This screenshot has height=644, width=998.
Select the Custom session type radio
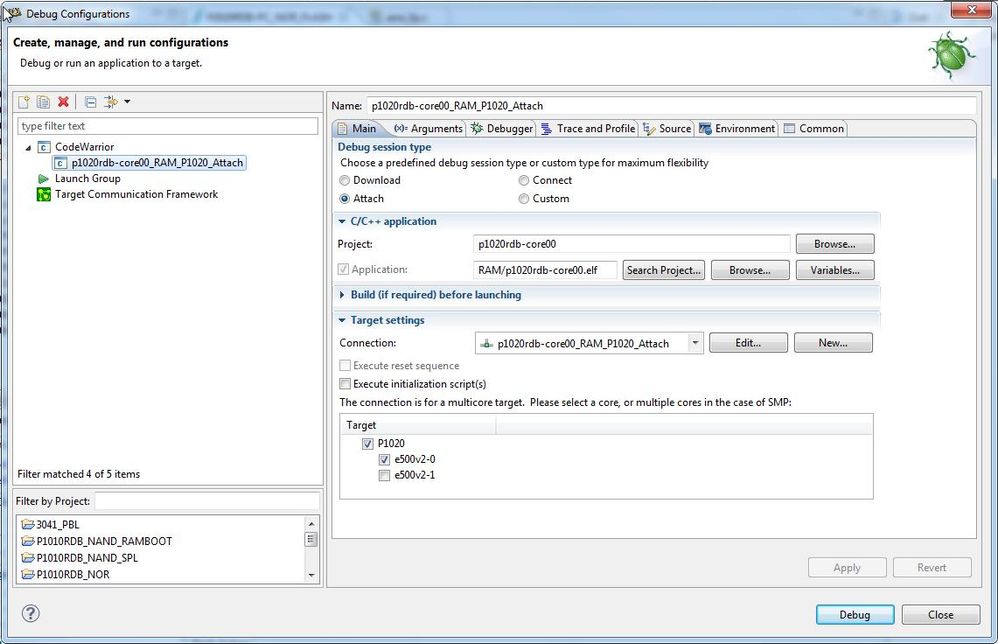coord(524,199)
